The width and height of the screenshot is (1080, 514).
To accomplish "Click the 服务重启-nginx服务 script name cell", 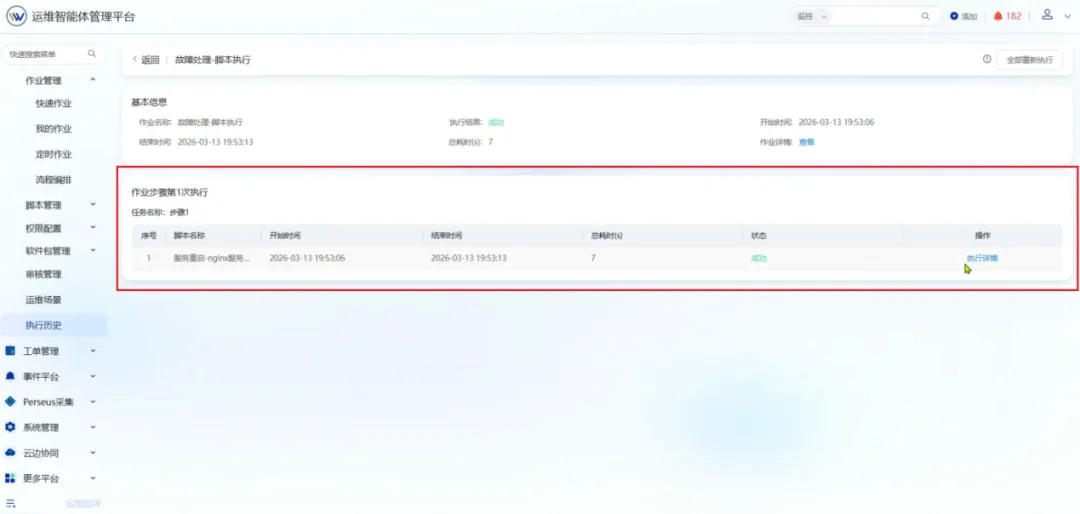I will [x=212, y=258].
